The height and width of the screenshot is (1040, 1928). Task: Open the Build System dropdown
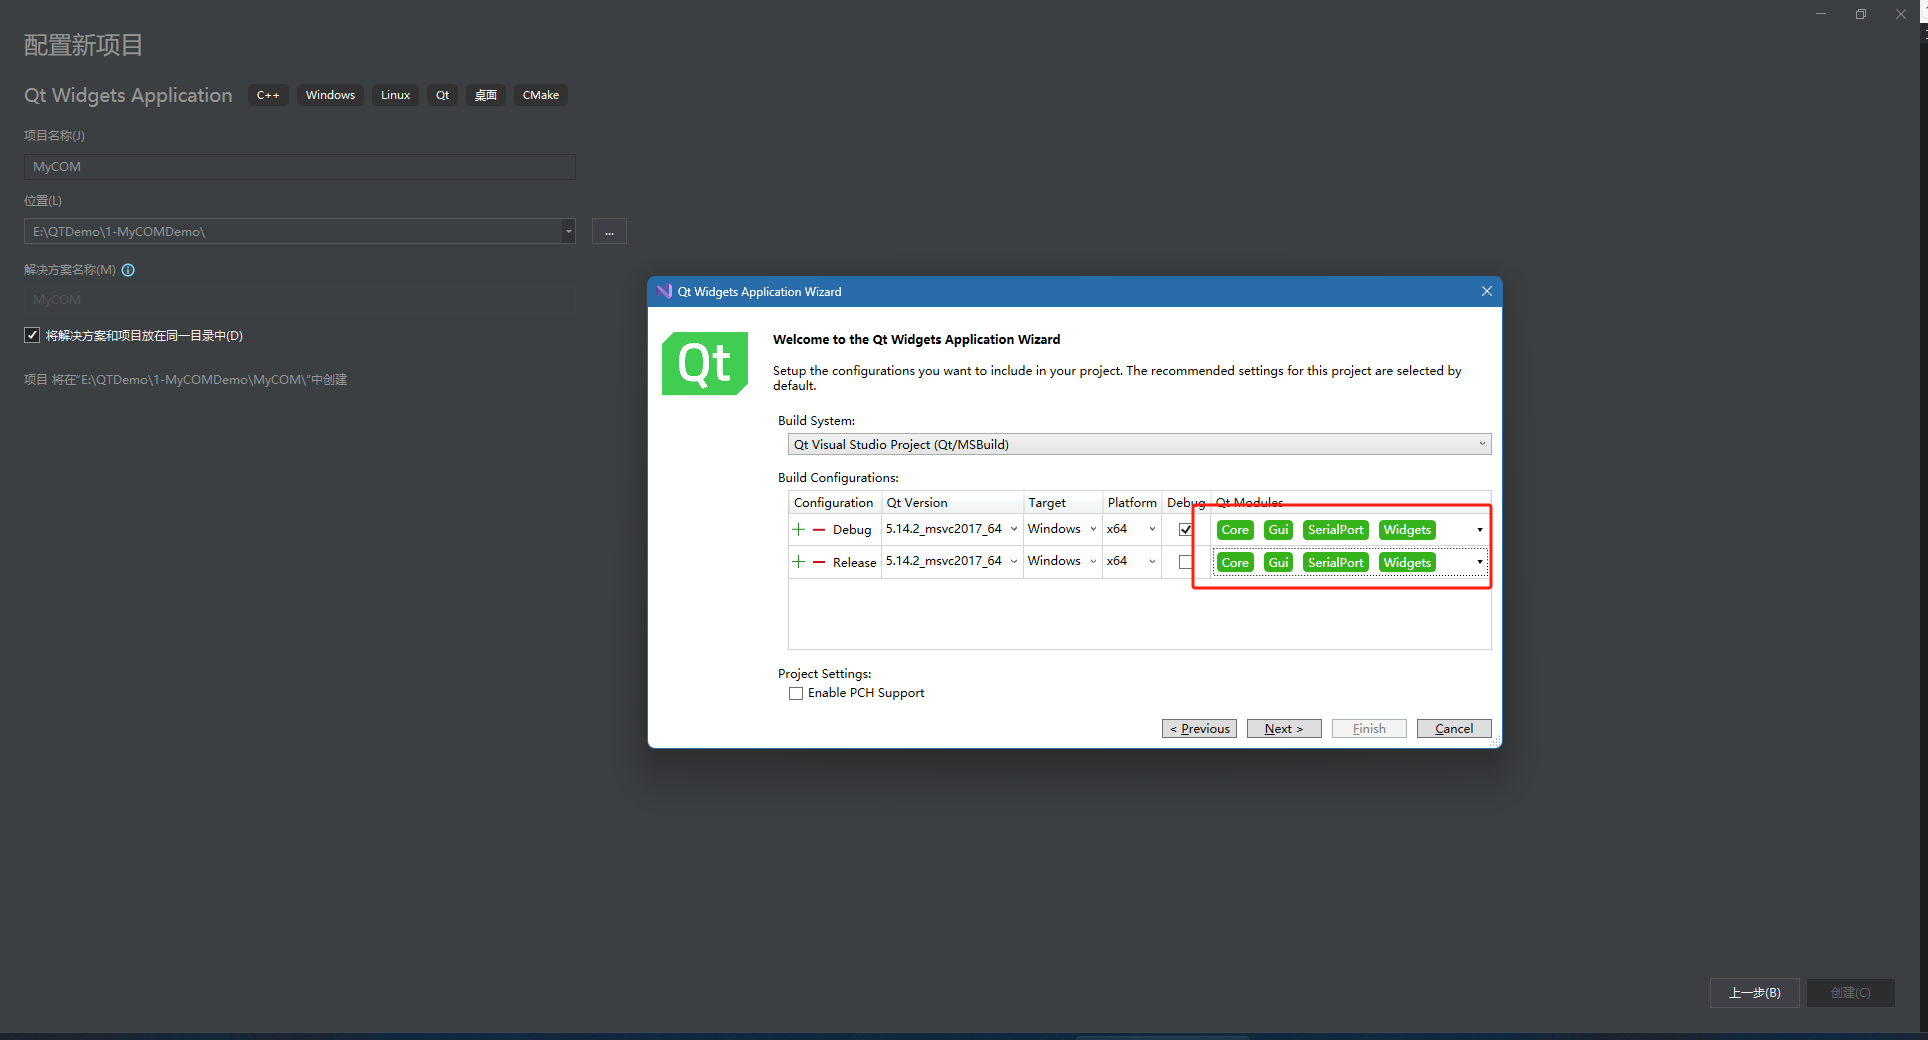(1139, 444)
